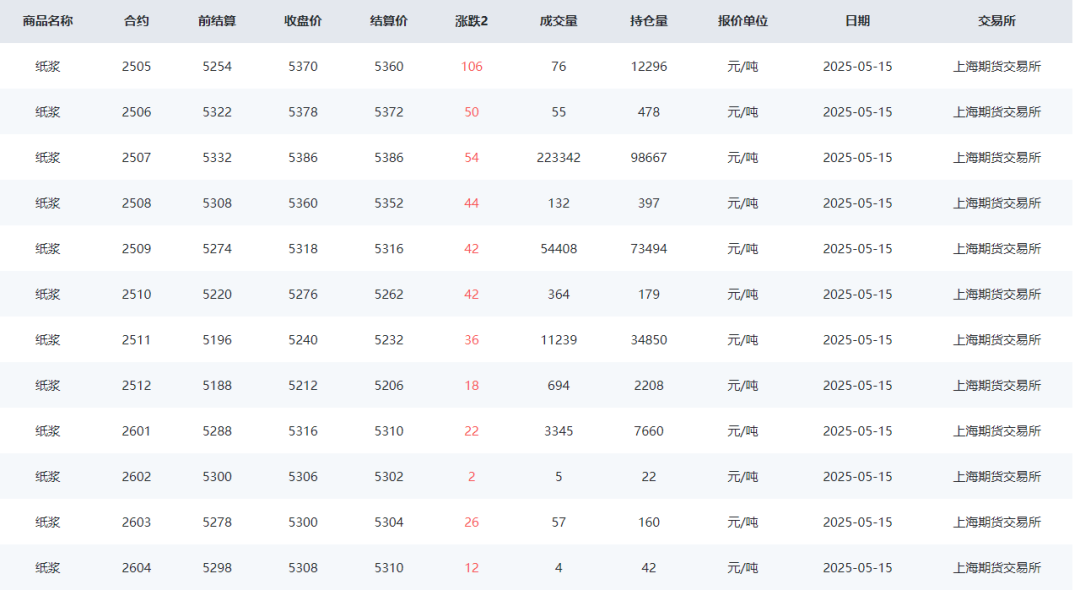Select contract cell 2510
The image size is (1080, 590).
tap(136, 295)
